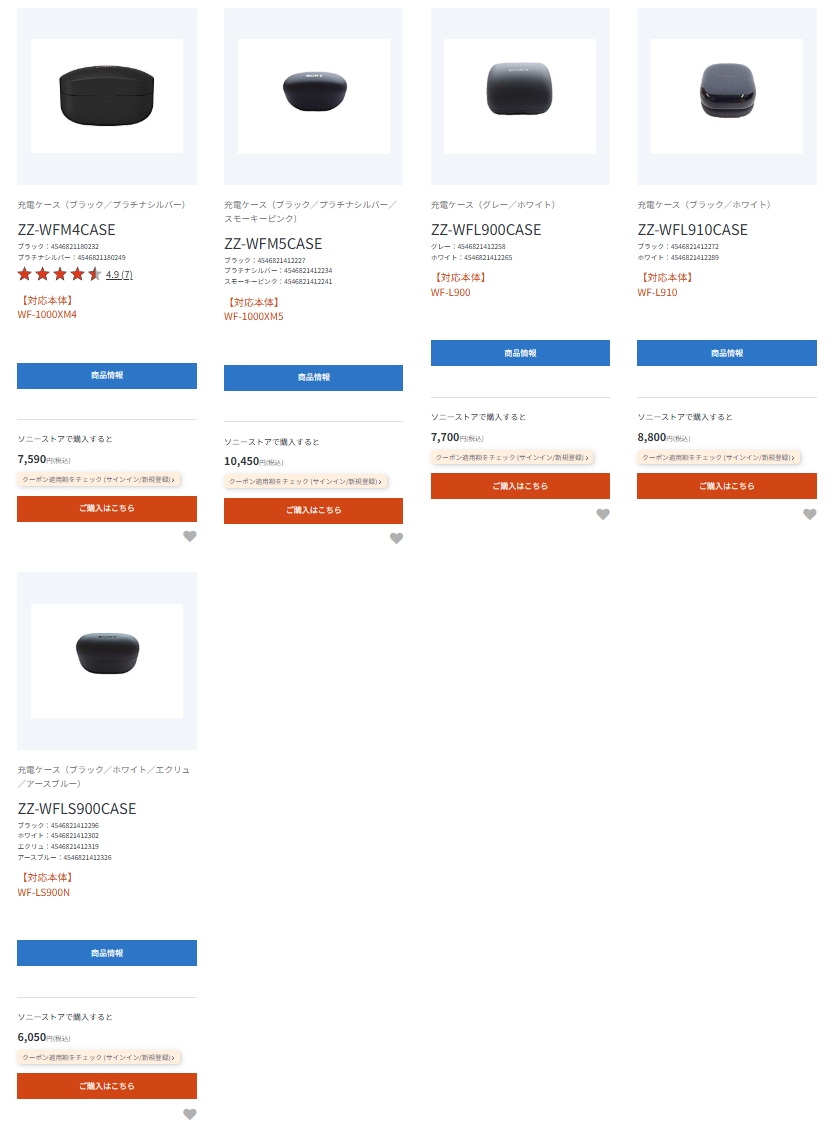The image size is (836, 1126).
Task: Add ZZ-WFL900CASE to favorites heart
Action: point(603,514)
